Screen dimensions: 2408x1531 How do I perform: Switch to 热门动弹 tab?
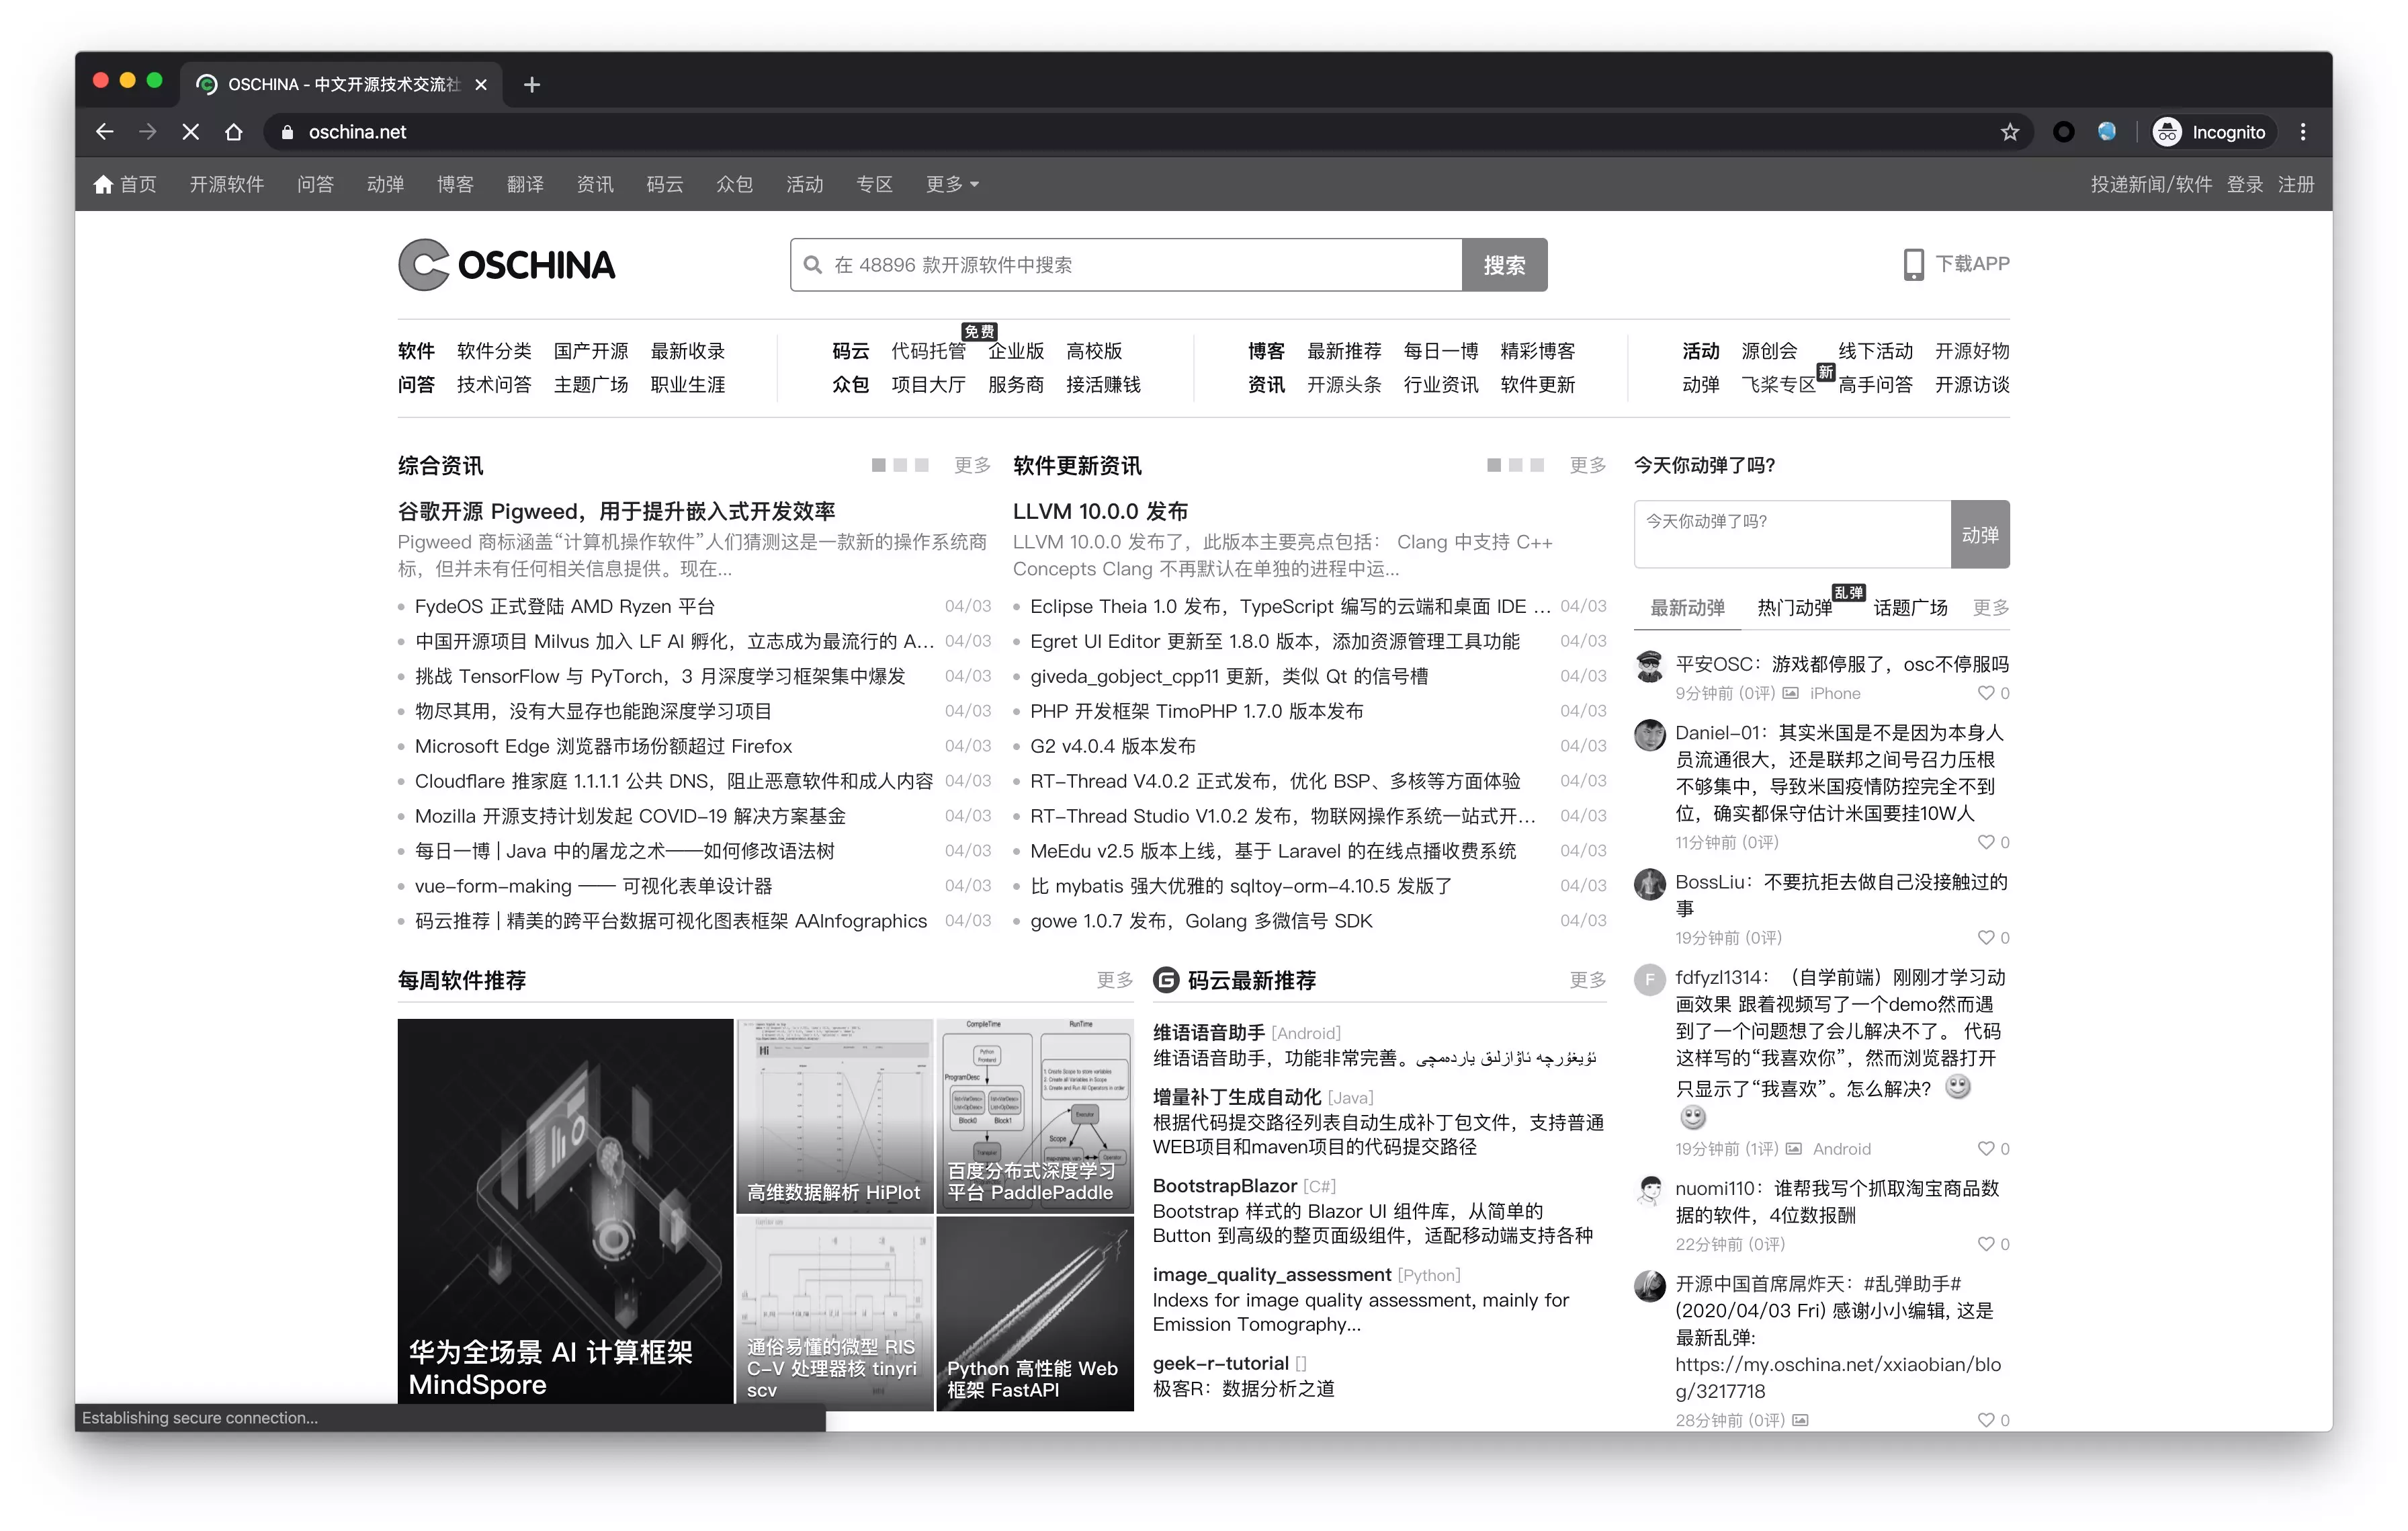tap(1795, 608)
